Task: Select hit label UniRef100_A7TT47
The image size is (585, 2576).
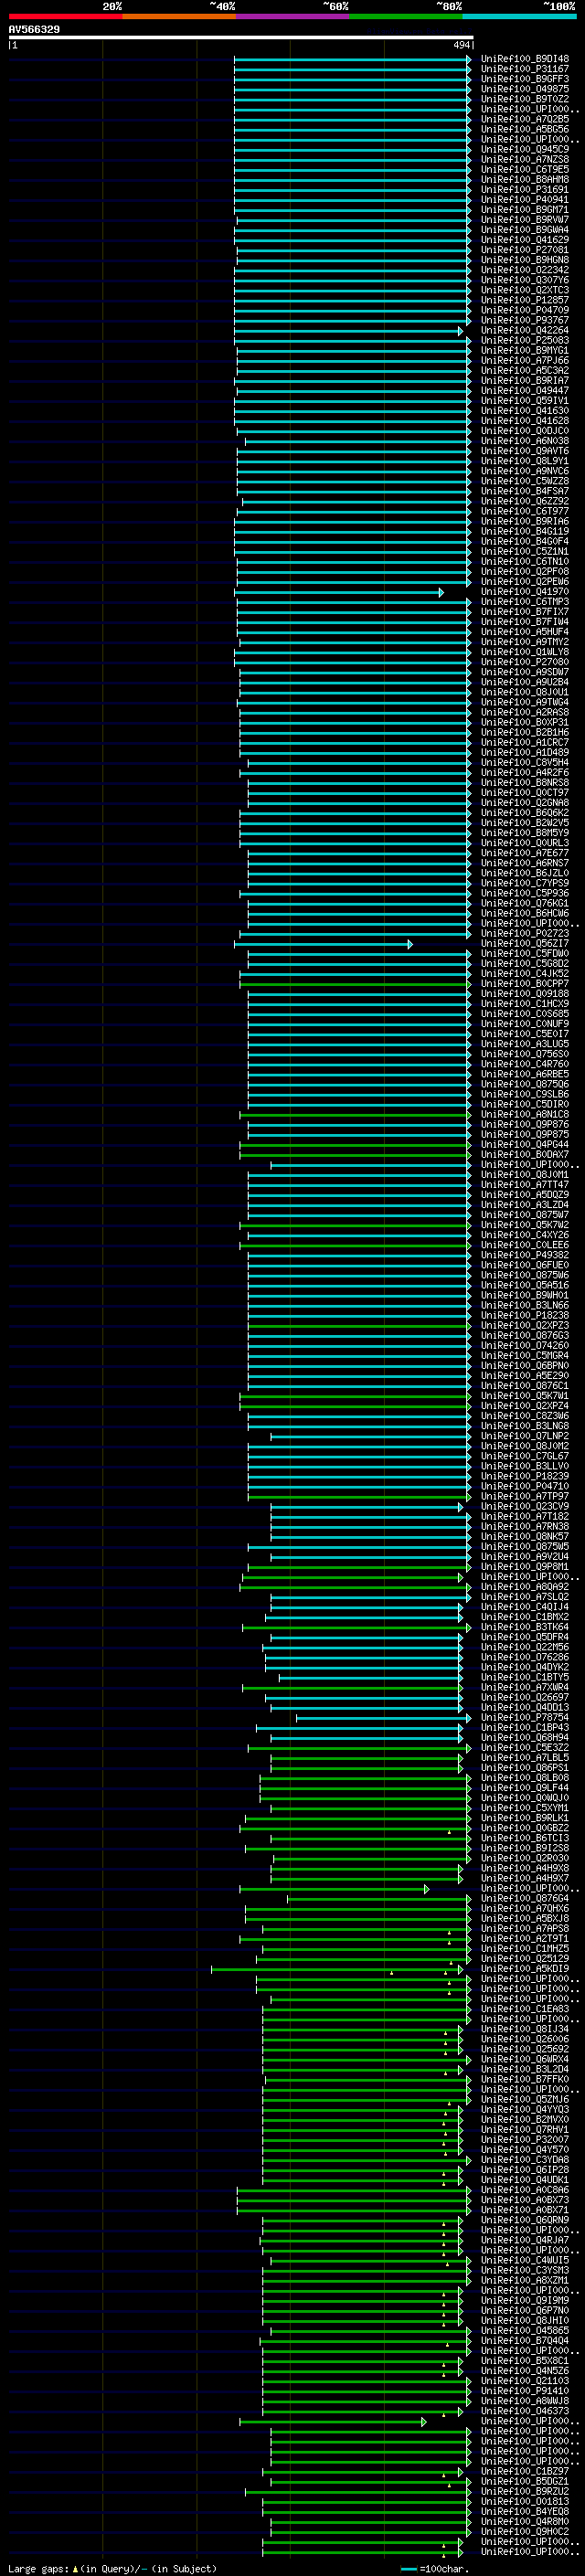Action: [525, 1185]
